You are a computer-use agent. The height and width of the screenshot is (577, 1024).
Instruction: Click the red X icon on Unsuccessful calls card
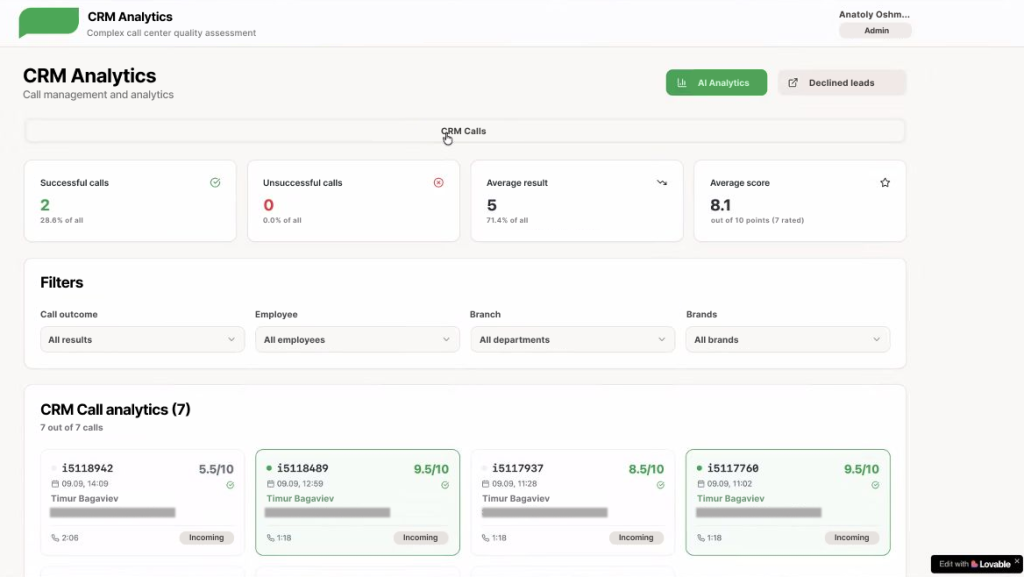tap(438, 183)
